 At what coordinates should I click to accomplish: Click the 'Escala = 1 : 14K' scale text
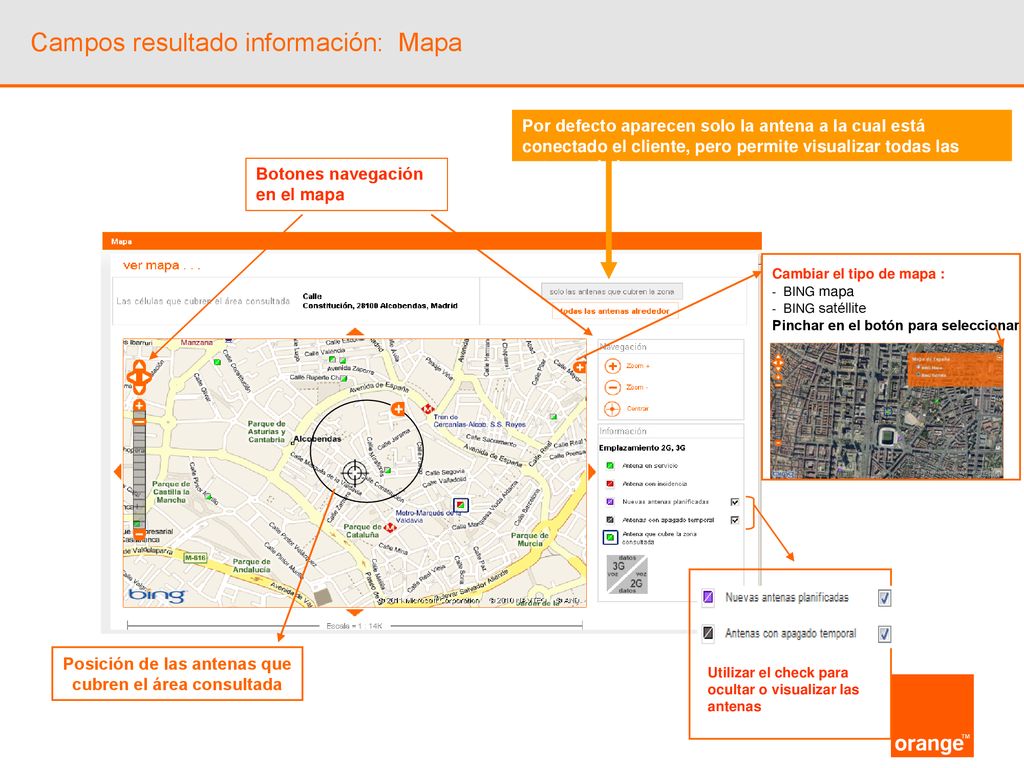pos(355,626)
